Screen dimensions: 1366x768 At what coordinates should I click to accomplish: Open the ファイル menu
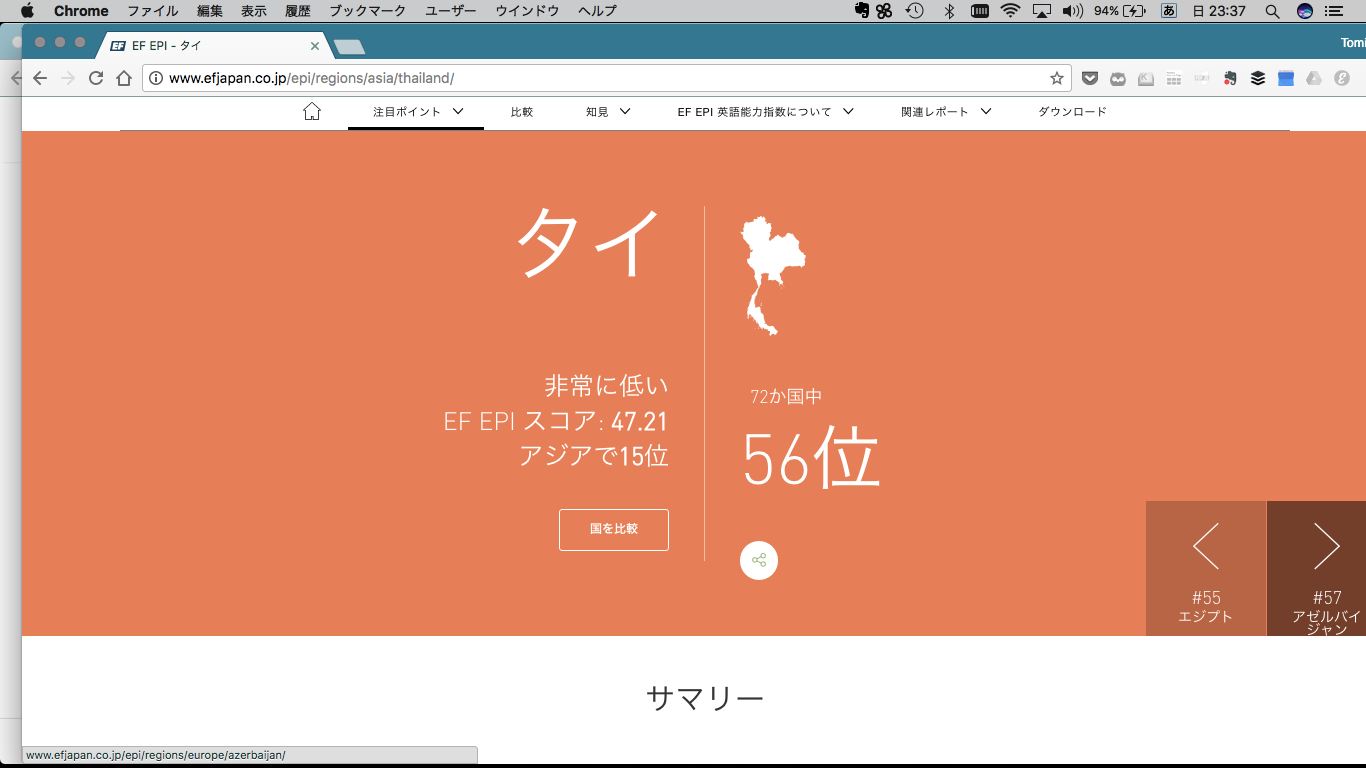click(x=152, y=11)
